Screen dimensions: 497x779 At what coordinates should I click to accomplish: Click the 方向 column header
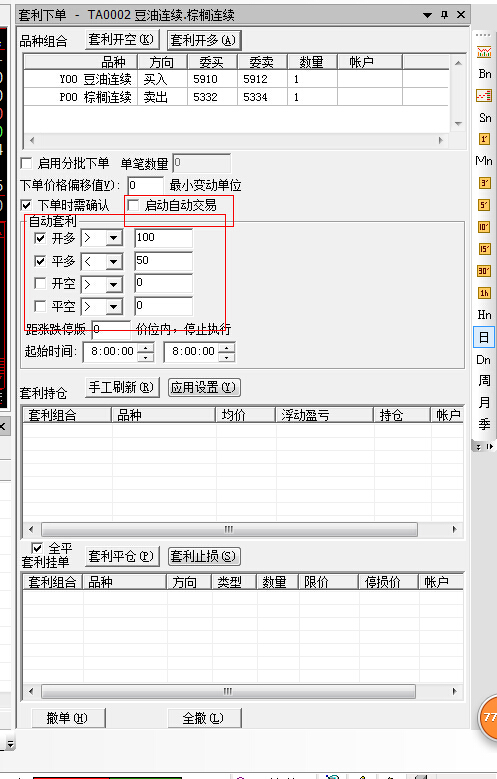pos(162,62)
